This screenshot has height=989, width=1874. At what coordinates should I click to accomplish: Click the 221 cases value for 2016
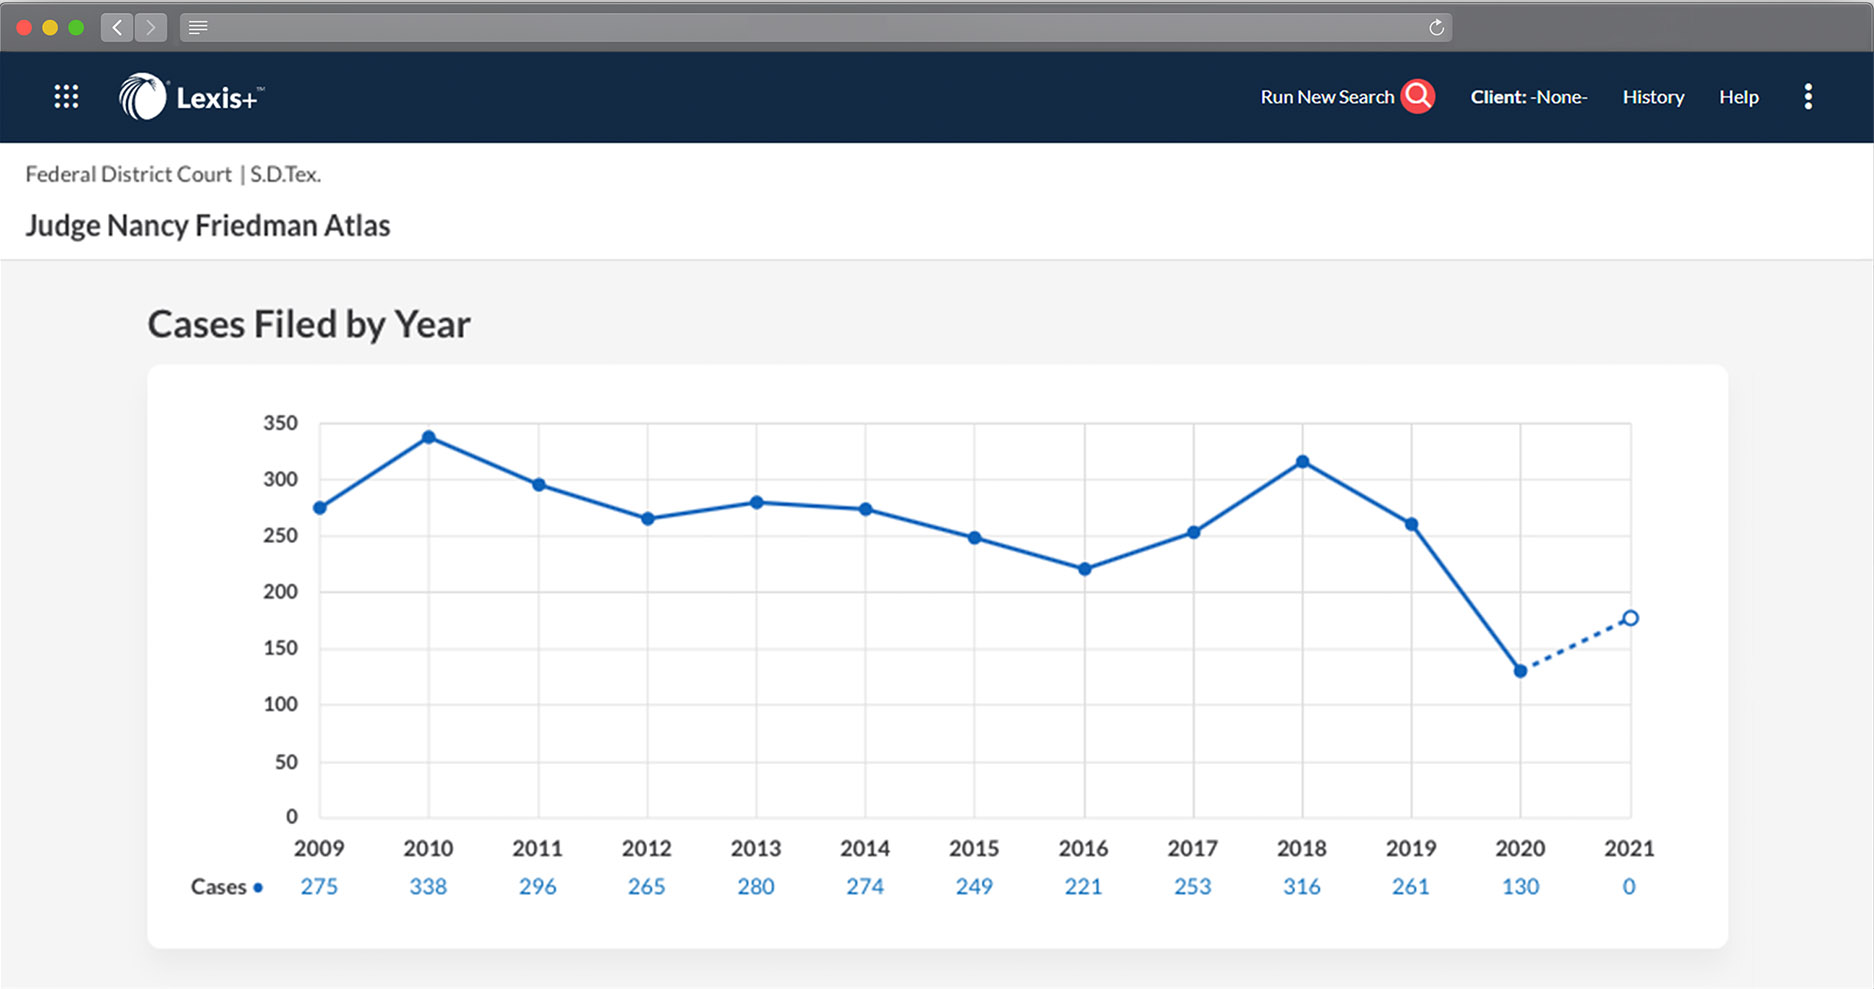1083,887
